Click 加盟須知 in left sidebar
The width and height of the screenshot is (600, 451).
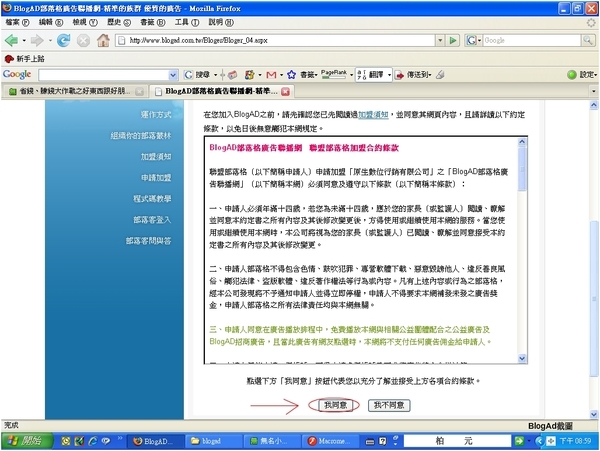click(x=156, y=156)
